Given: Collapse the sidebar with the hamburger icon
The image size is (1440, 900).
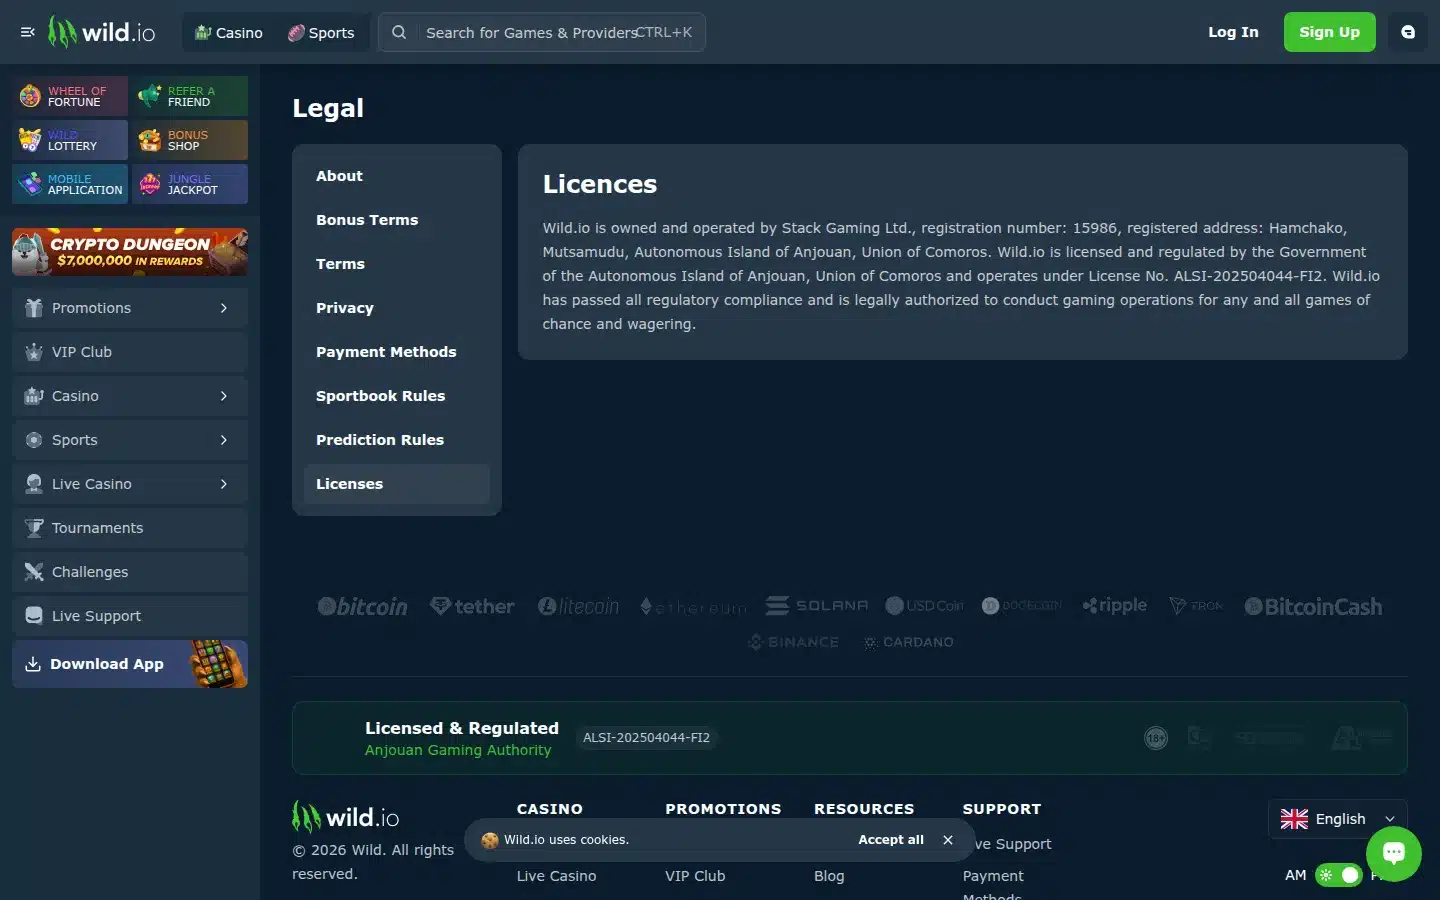Looking at the screenshot, I should (28, 32).
